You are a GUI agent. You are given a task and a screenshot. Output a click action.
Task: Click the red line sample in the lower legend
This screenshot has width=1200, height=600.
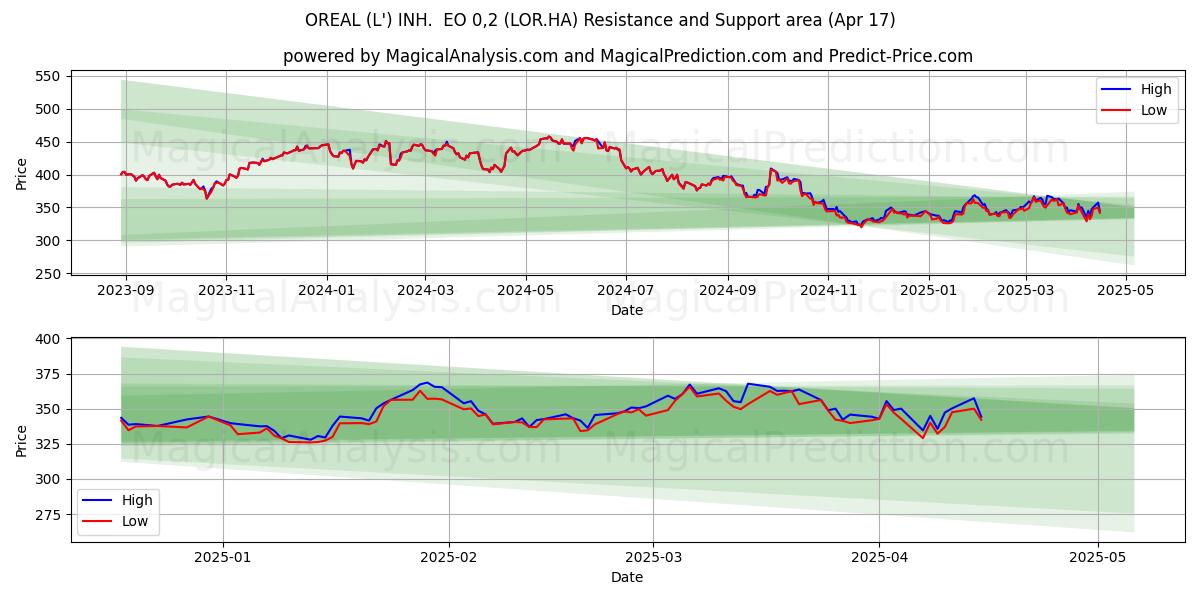tap(98, 521)
